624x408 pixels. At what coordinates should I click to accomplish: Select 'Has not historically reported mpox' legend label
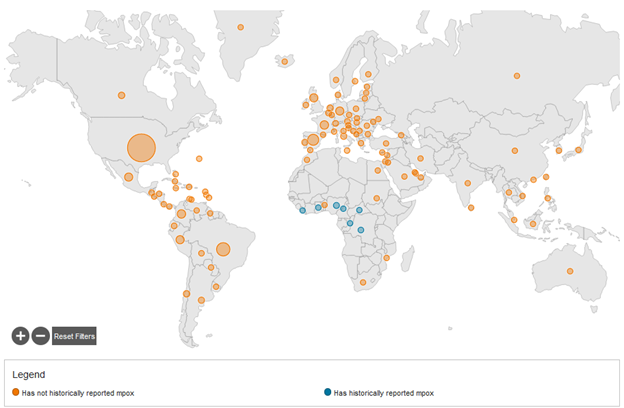point(77,393)
